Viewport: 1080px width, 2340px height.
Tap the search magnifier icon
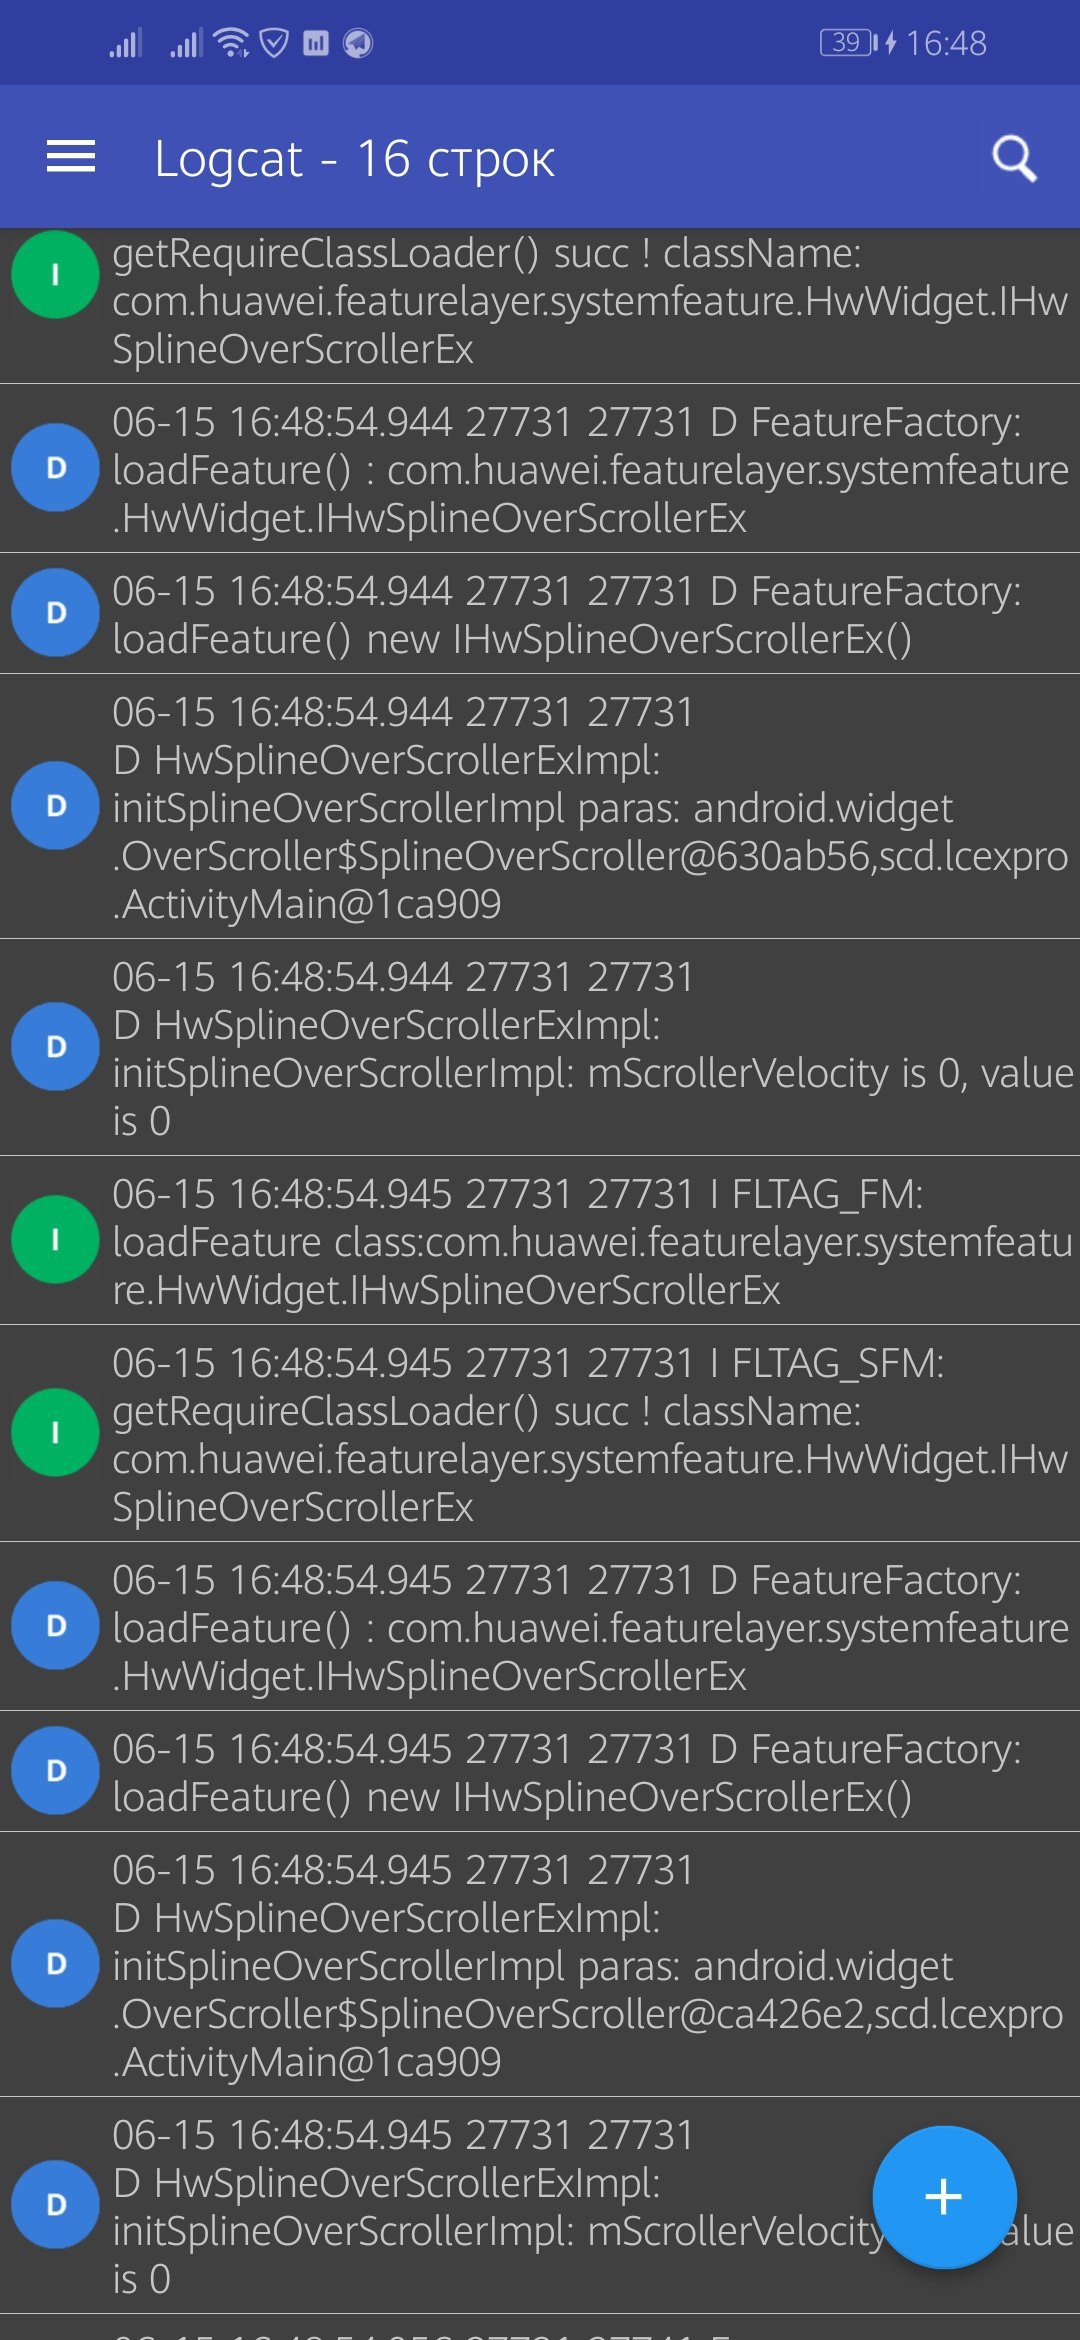pos(1014,158)
